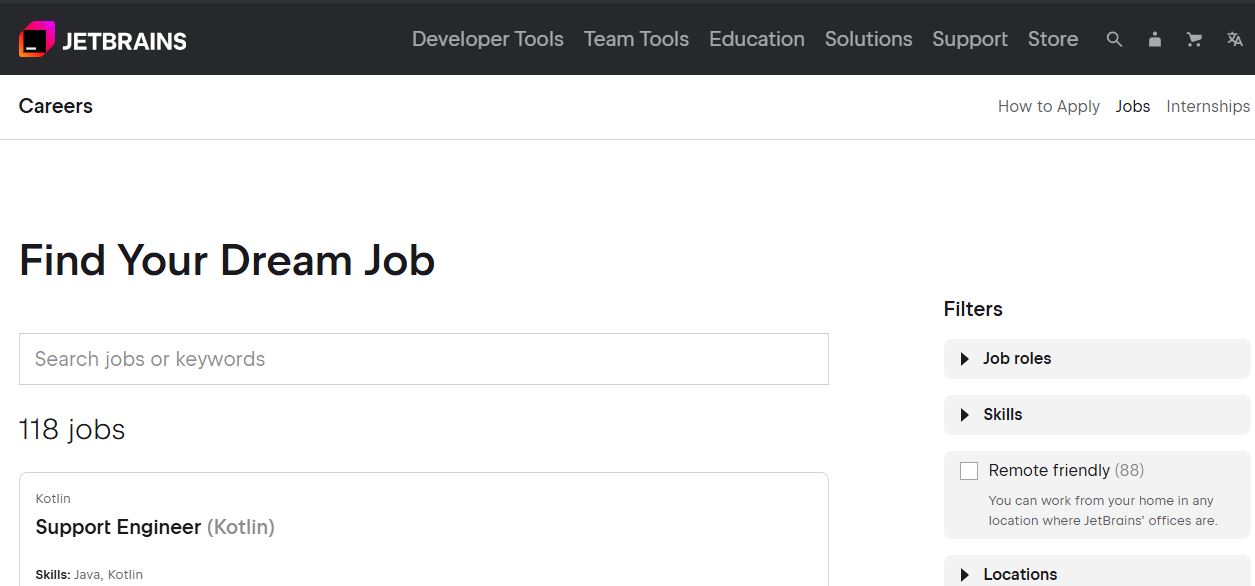Open the Solutions menu
The height and width of the screenshot is (586, 1255).
868,39
